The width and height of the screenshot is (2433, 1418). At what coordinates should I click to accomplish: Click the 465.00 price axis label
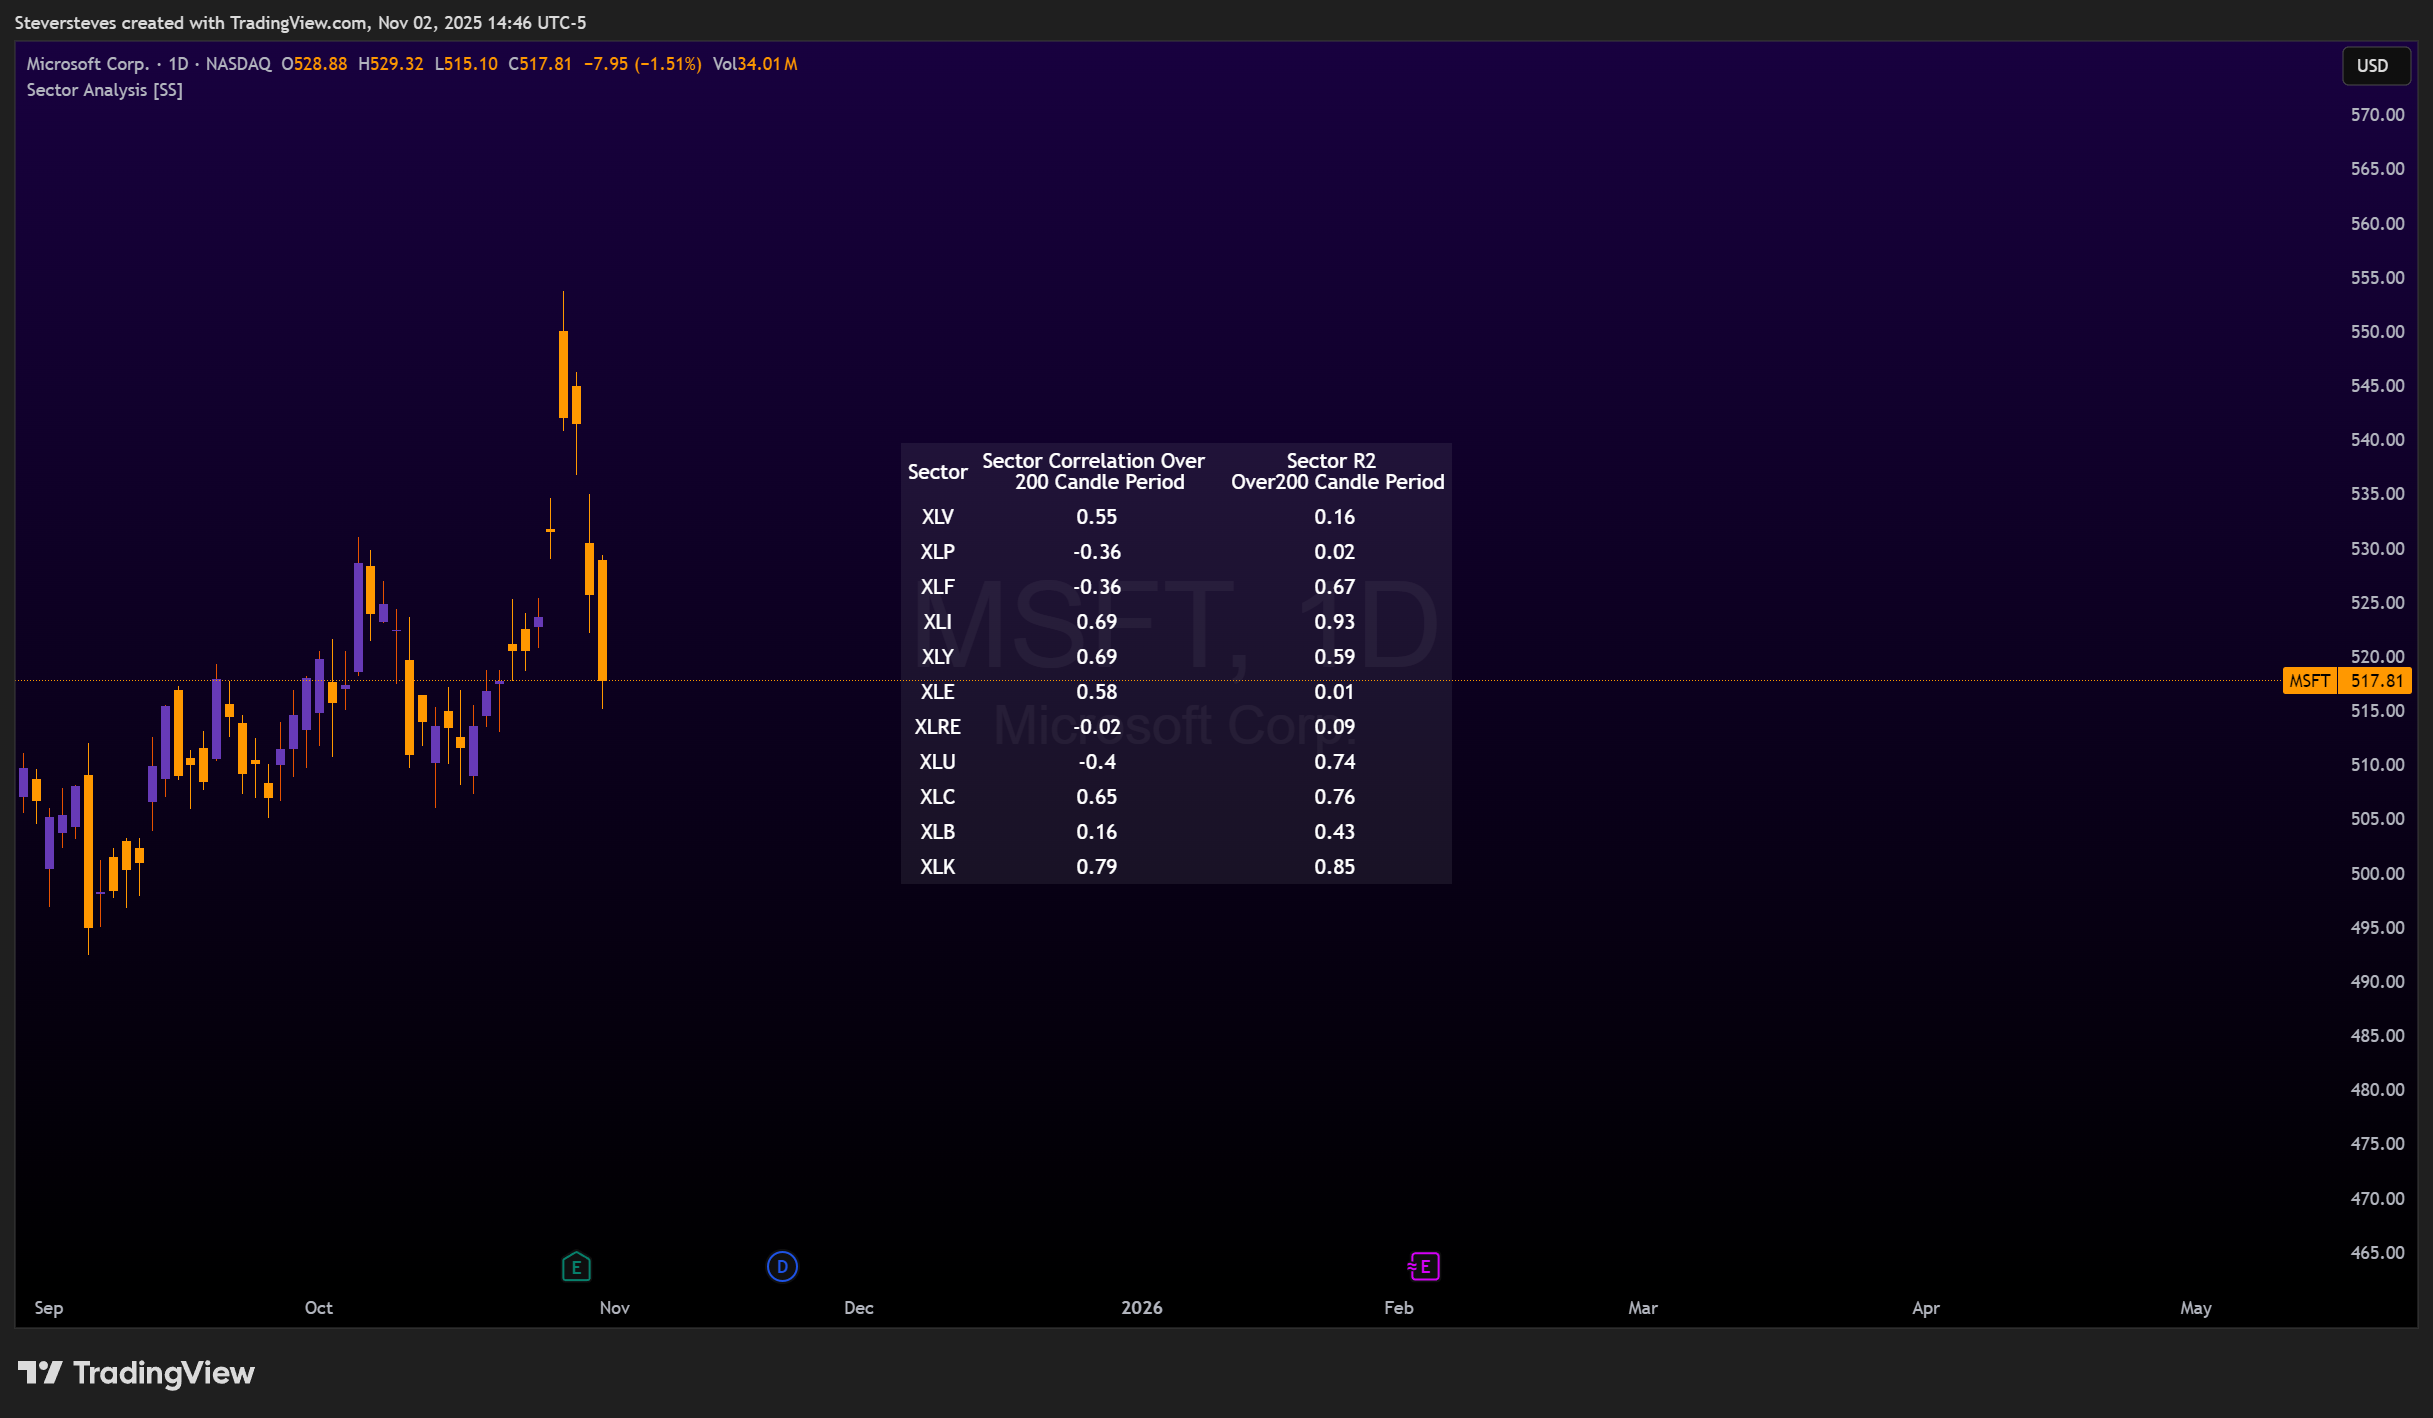pyautogui.click(x=2377, y=1253)
